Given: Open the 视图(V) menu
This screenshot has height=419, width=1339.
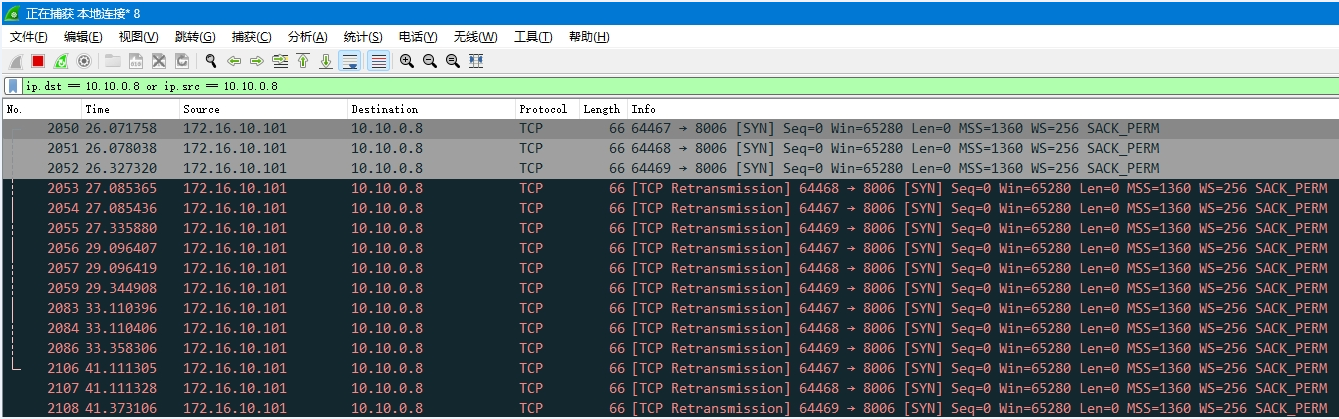Looking at the screenshot, I should [x=139, y=37].
